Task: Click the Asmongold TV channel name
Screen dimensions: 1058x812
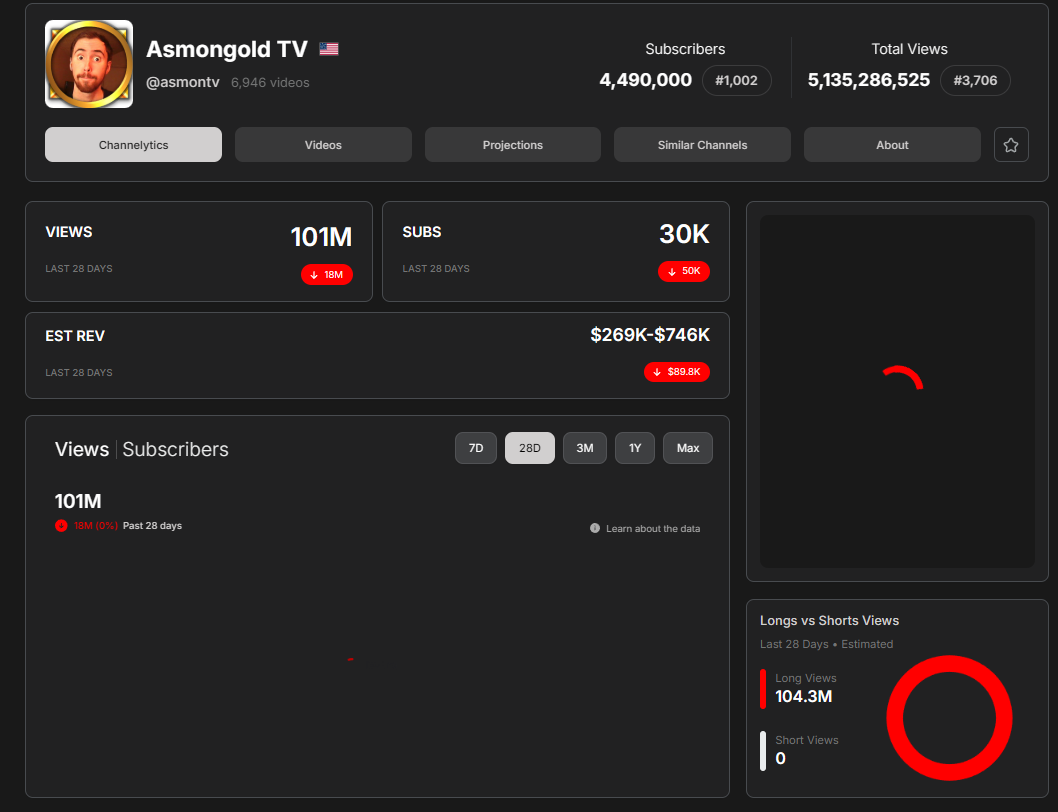Action: [x=227, y=49]
